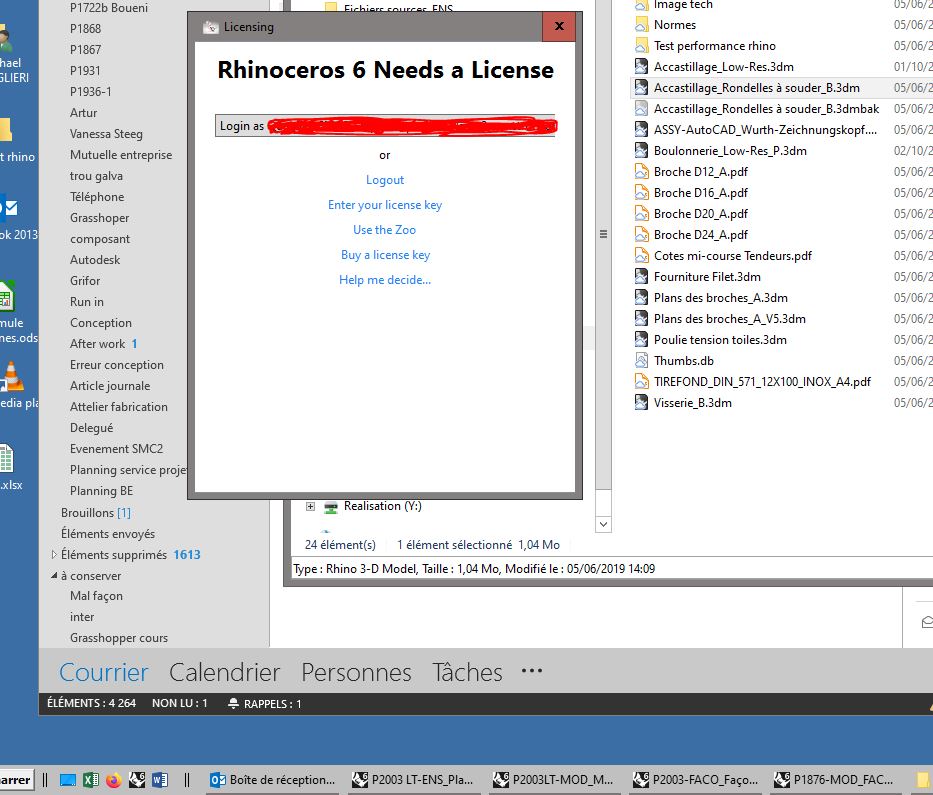Select ASSY-AutoCAD_Wurth-Zeichnungskopf file icon

point(641,129)
